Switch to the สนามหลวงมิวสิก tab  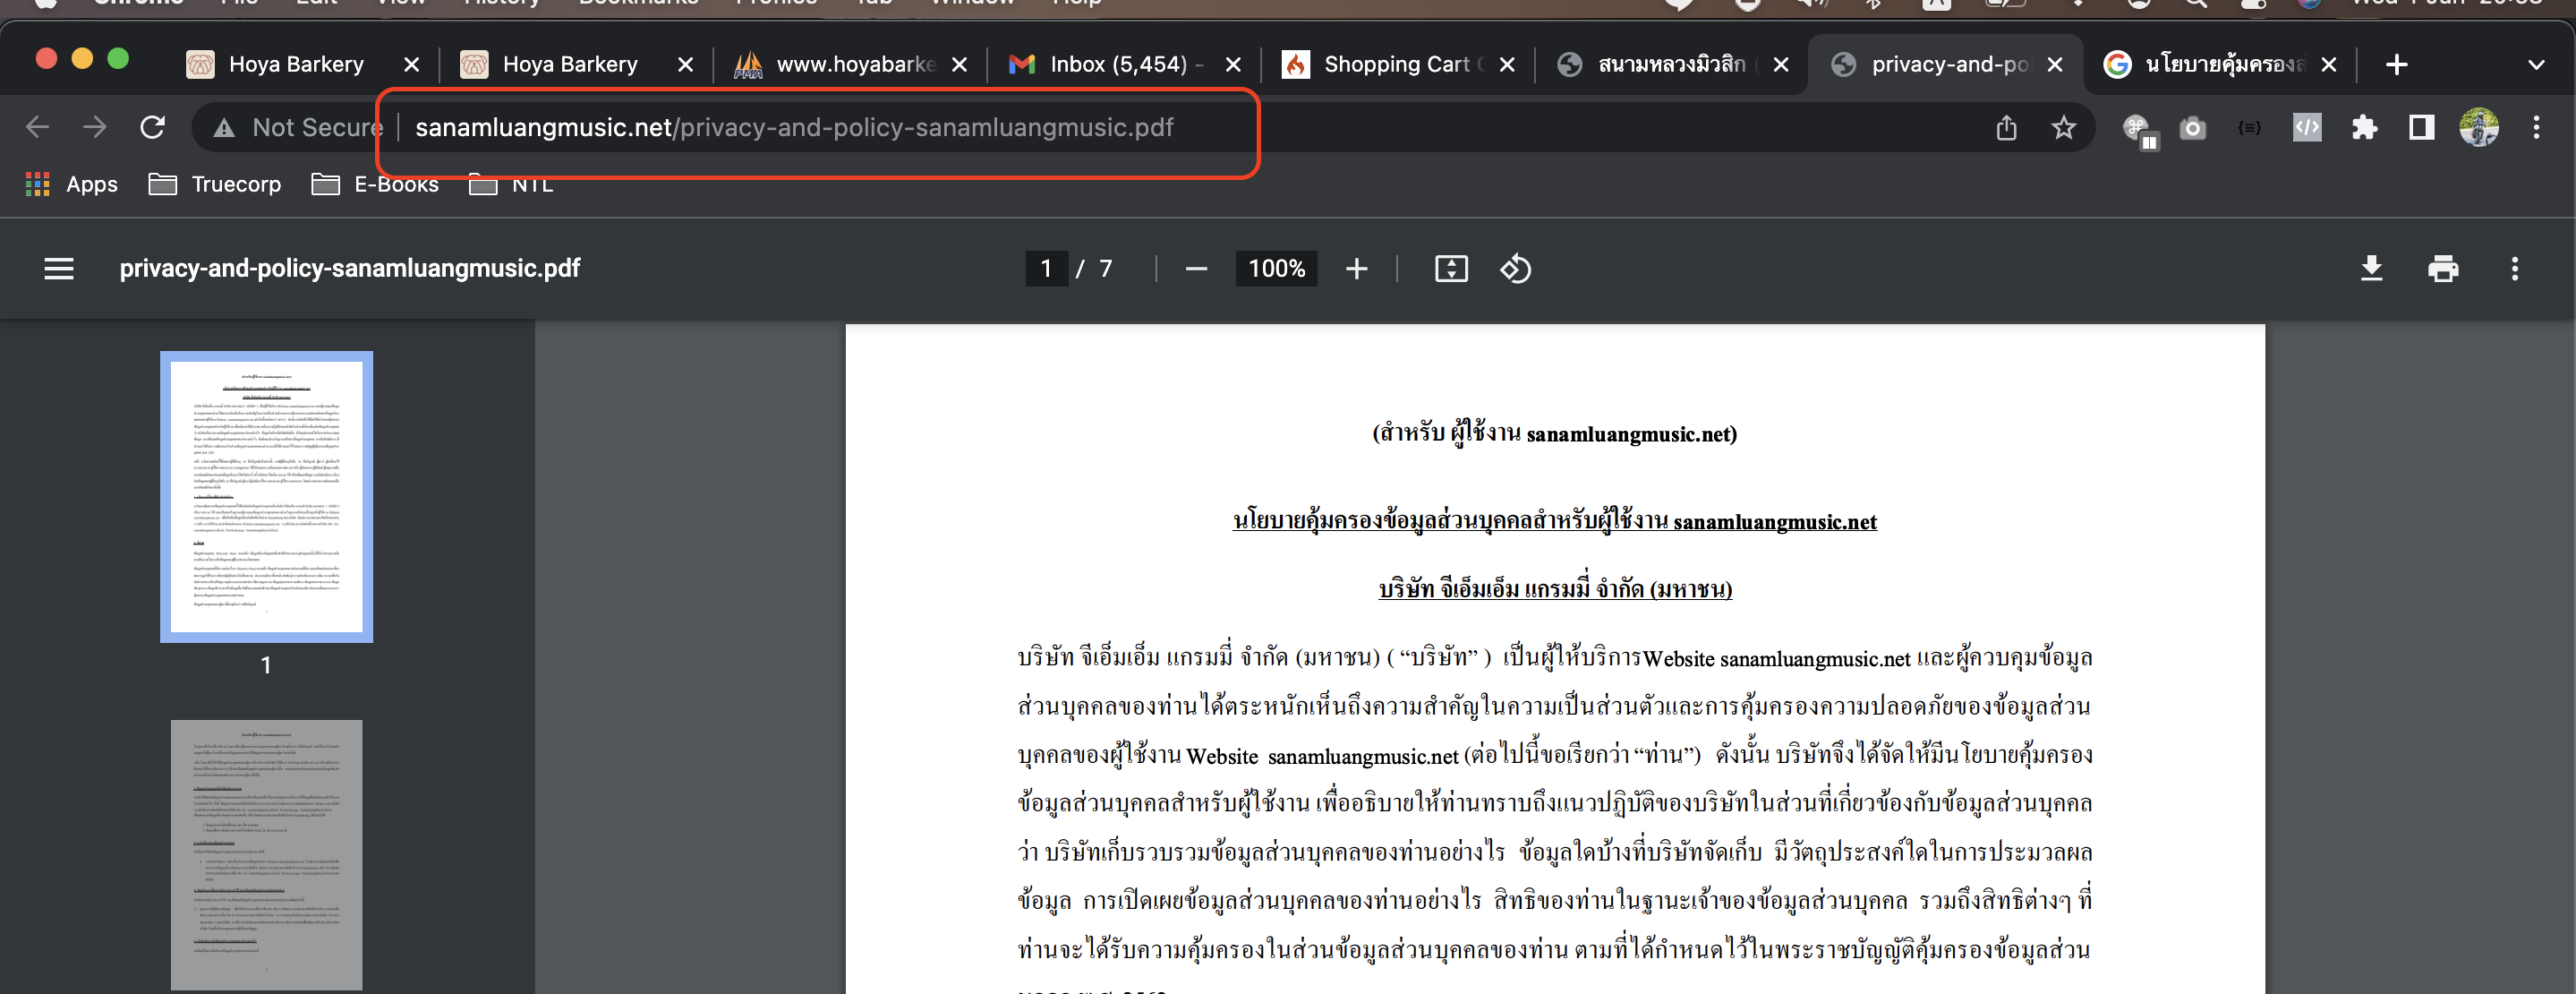click(1672, 65)
